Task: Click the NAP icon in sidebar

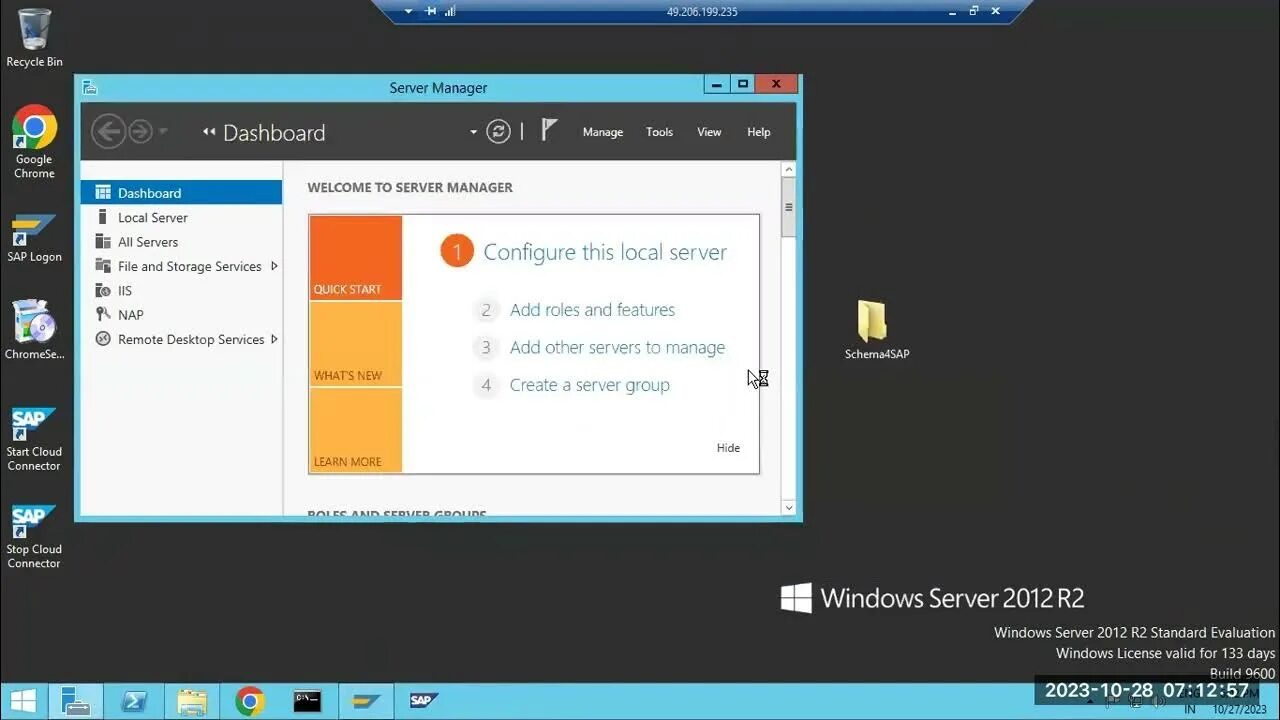Action: pyautogui.click(x=102, y=314)
